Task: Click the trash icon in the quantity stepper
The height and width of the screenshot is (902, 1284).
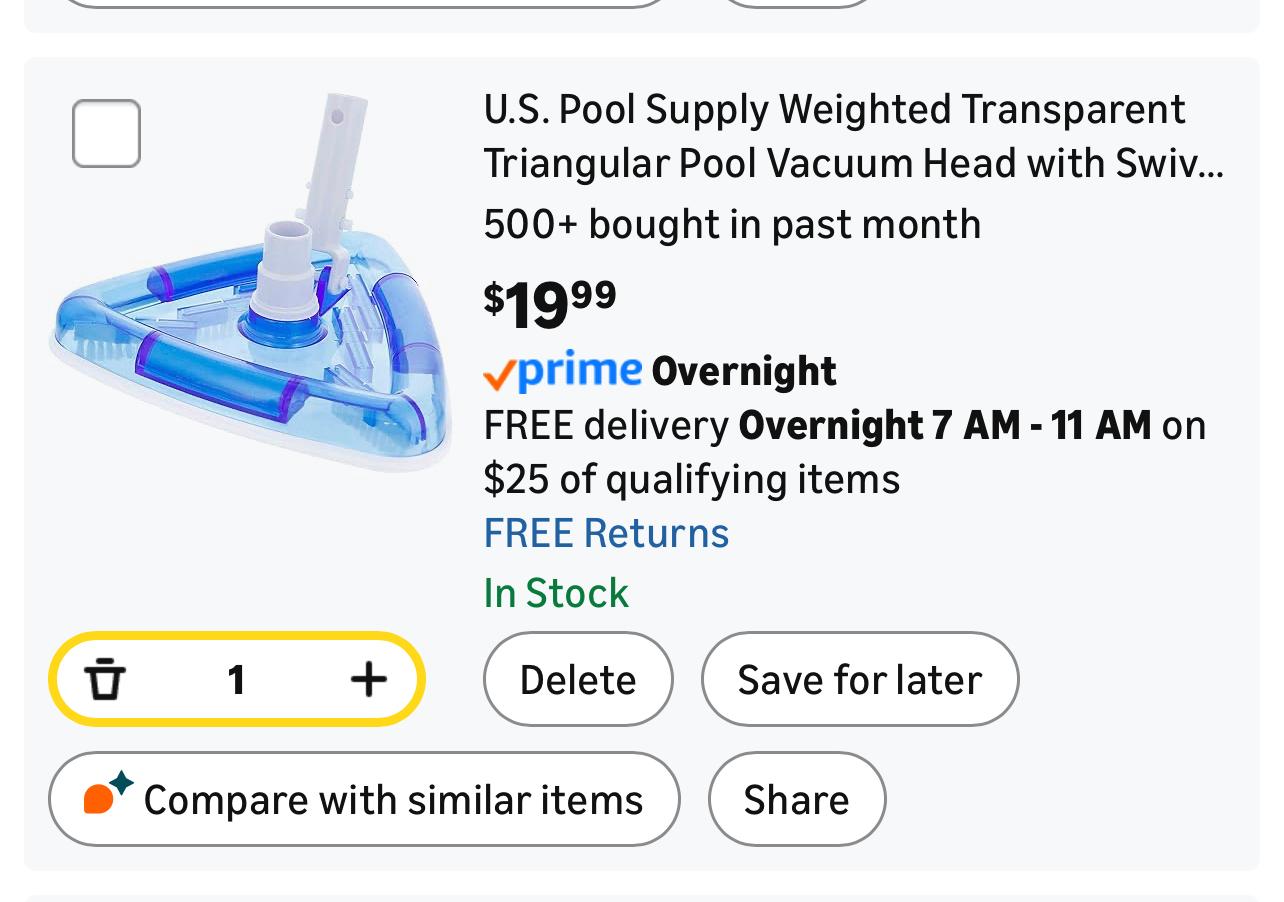Action: pyautogui.click(x=105, y=680)
